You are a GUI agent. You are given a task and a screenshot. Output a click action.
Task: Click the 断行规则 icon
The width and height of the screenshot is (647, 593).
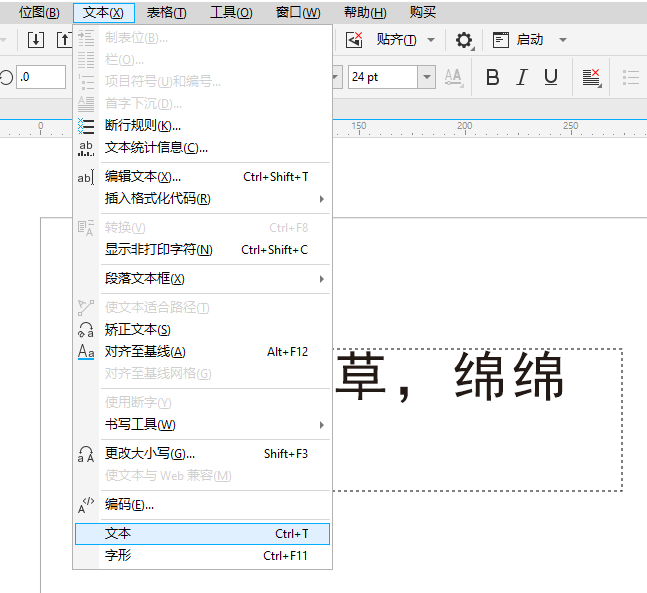[x=86, y=126]
